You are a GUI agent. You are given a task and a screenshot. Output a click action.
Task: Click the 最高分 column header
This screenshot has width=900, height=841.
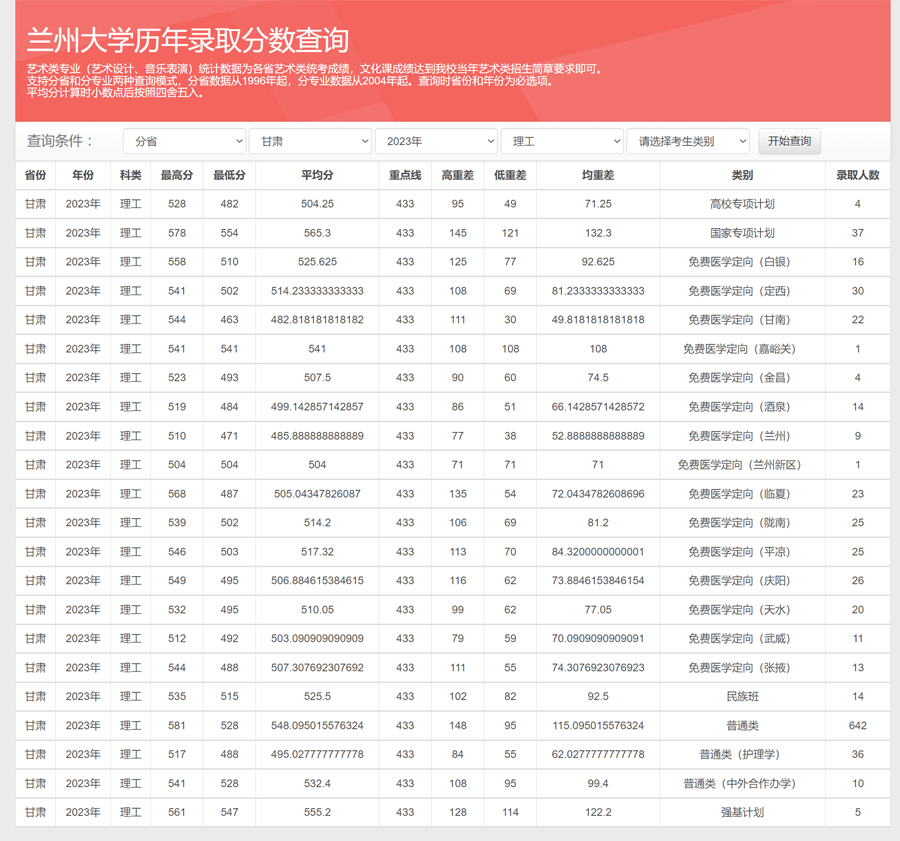coord(177,175)
